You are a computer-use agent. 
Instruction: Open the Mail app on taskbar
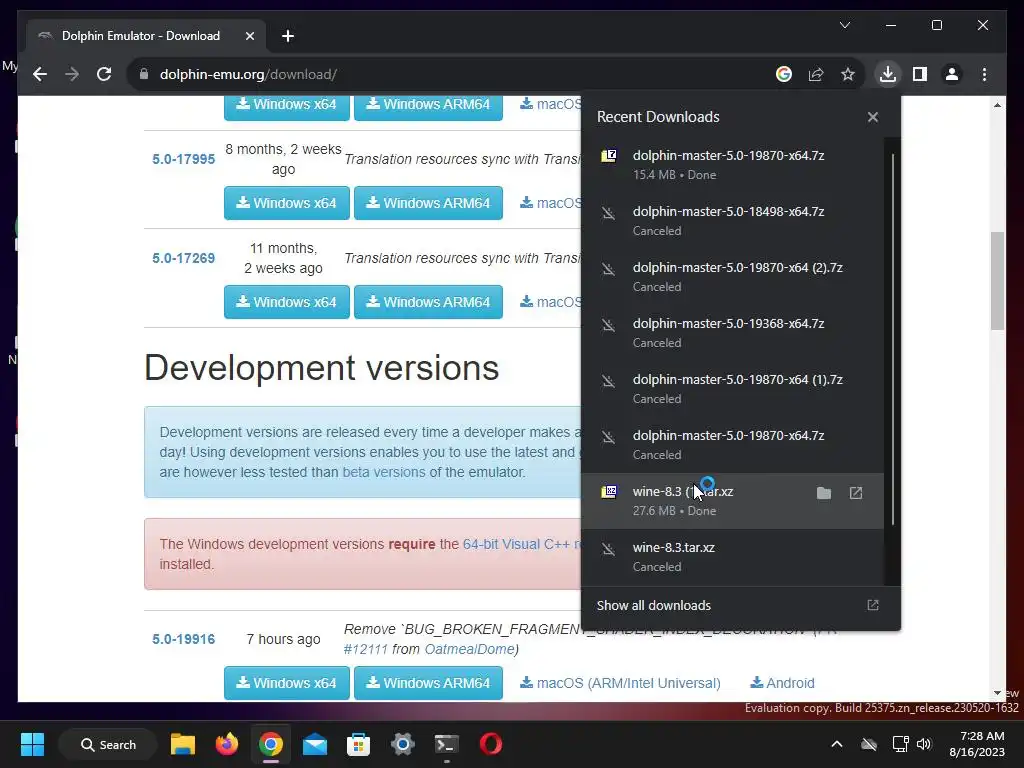coord(315,744)
